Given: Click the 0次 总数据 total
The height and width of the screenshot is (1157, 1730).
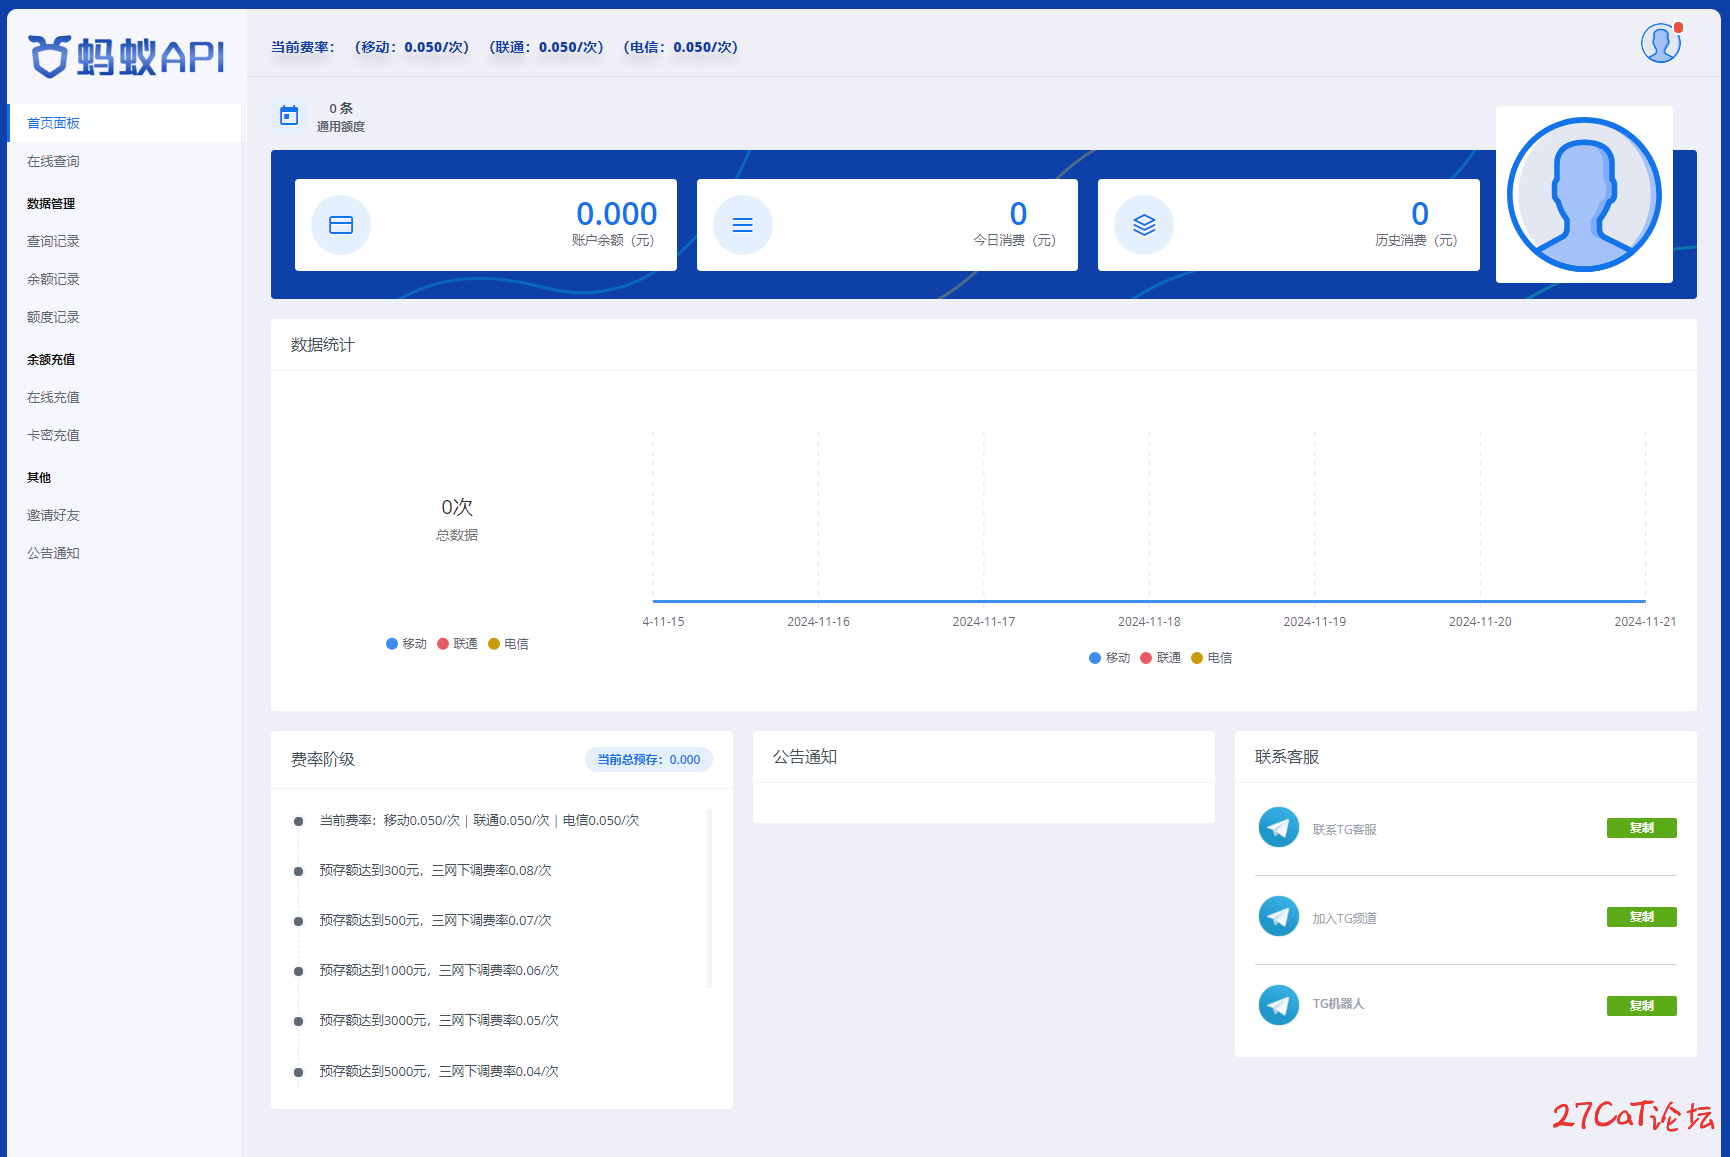Looking at the screenshot, I should point(457,507).
